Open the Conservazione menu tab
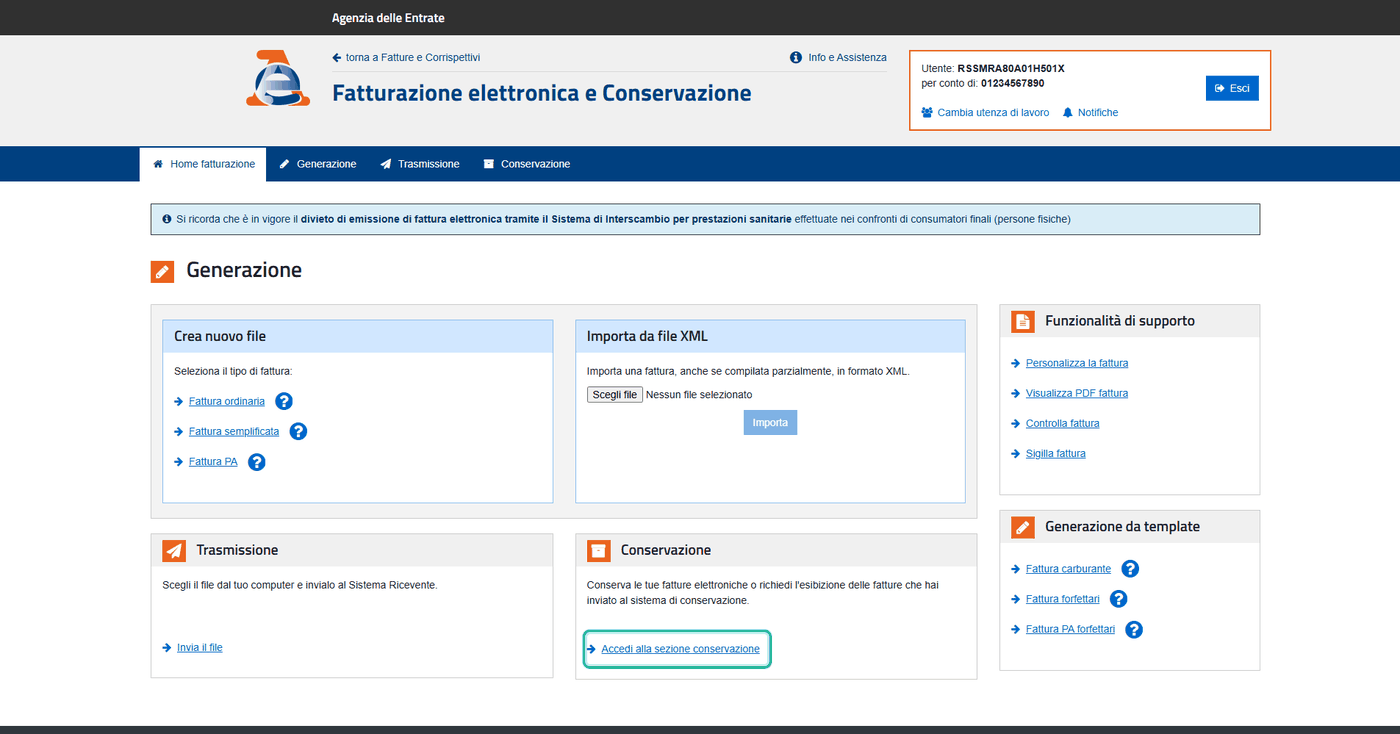Viewport: 1400px width, 734px height. 526,164
